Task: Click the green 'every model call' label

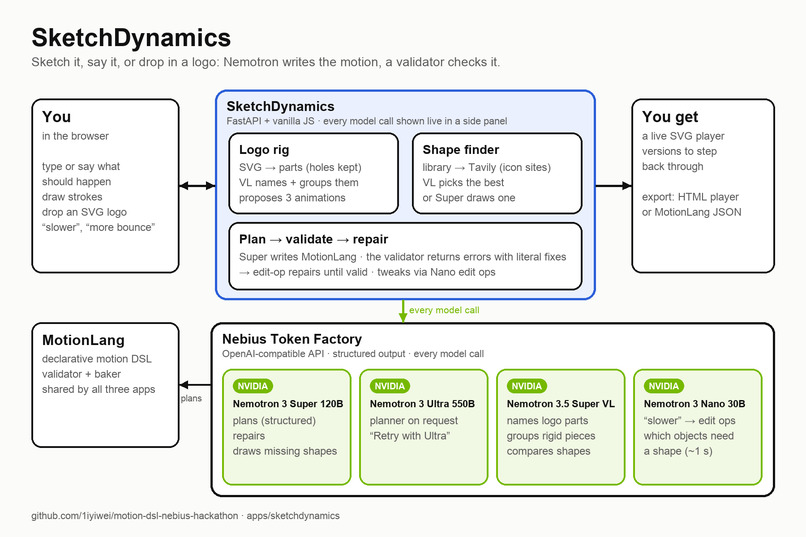Action: [x=444, y=310]
